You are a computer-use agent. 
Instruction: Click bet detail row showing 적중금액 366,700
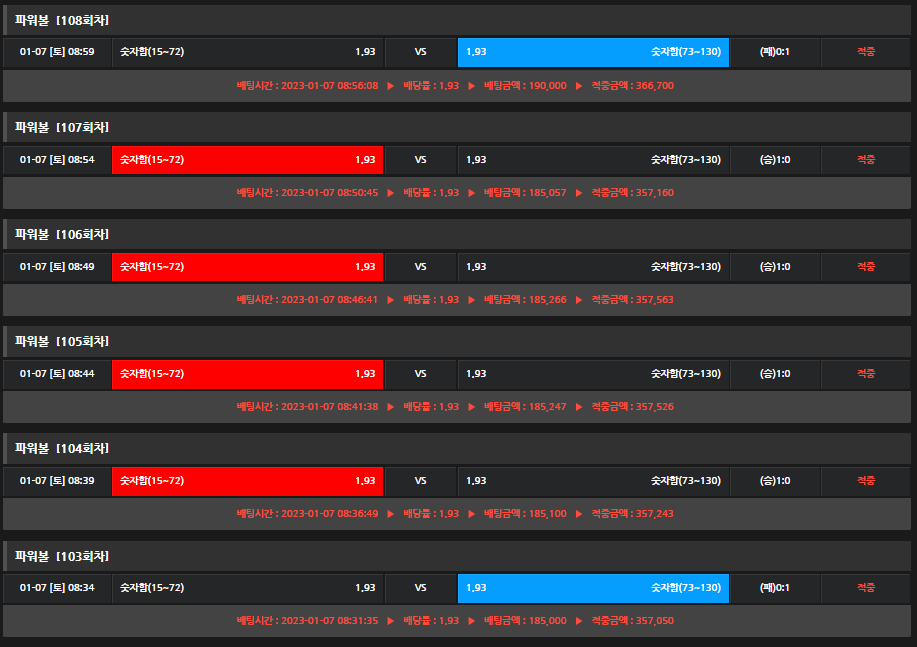[x=455, y=86]
